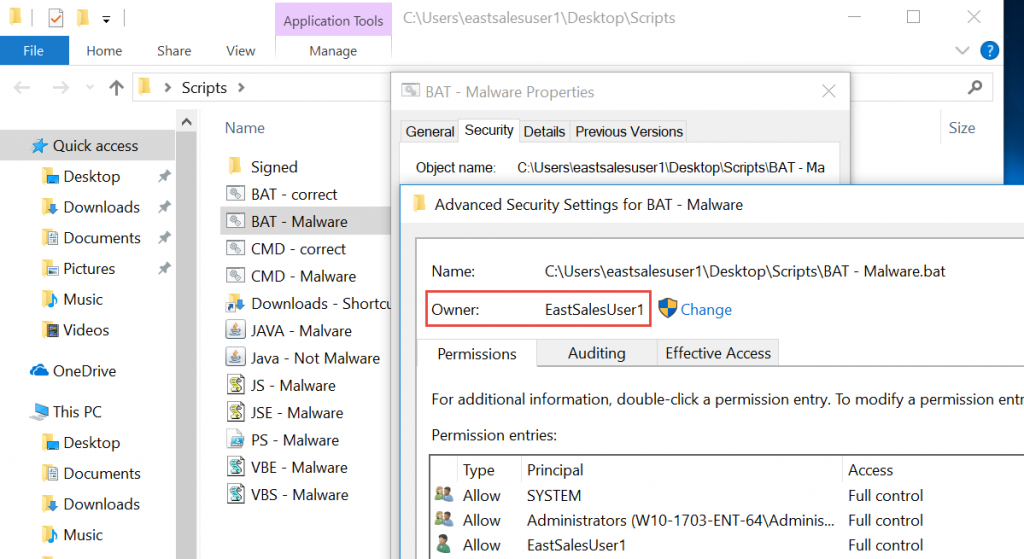The image size is (1024, 559).
Task: Close the BAT - Malware Properties dialog
Action: 828,91
